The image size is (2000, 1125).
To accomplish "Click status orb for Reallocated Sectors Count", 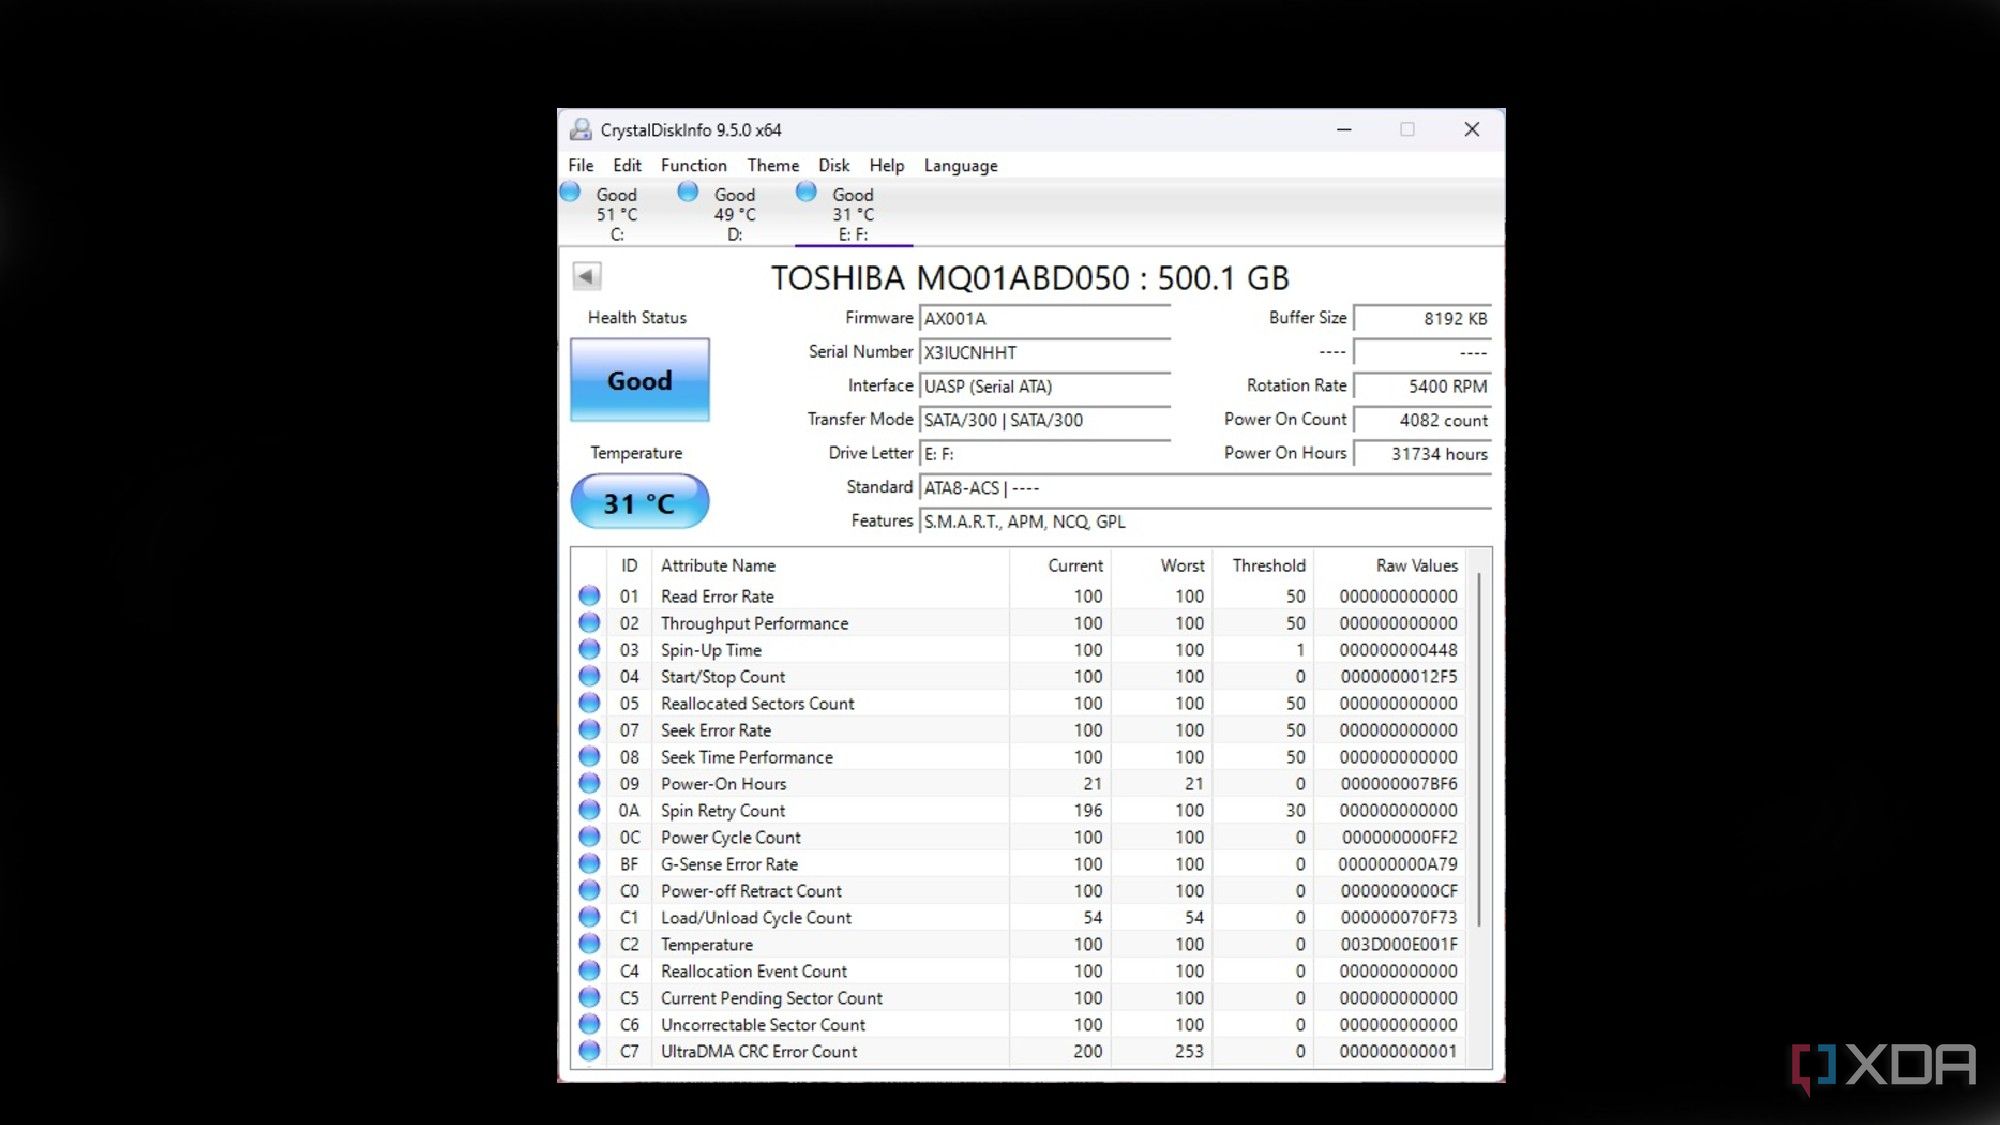I will coord(589,703).
